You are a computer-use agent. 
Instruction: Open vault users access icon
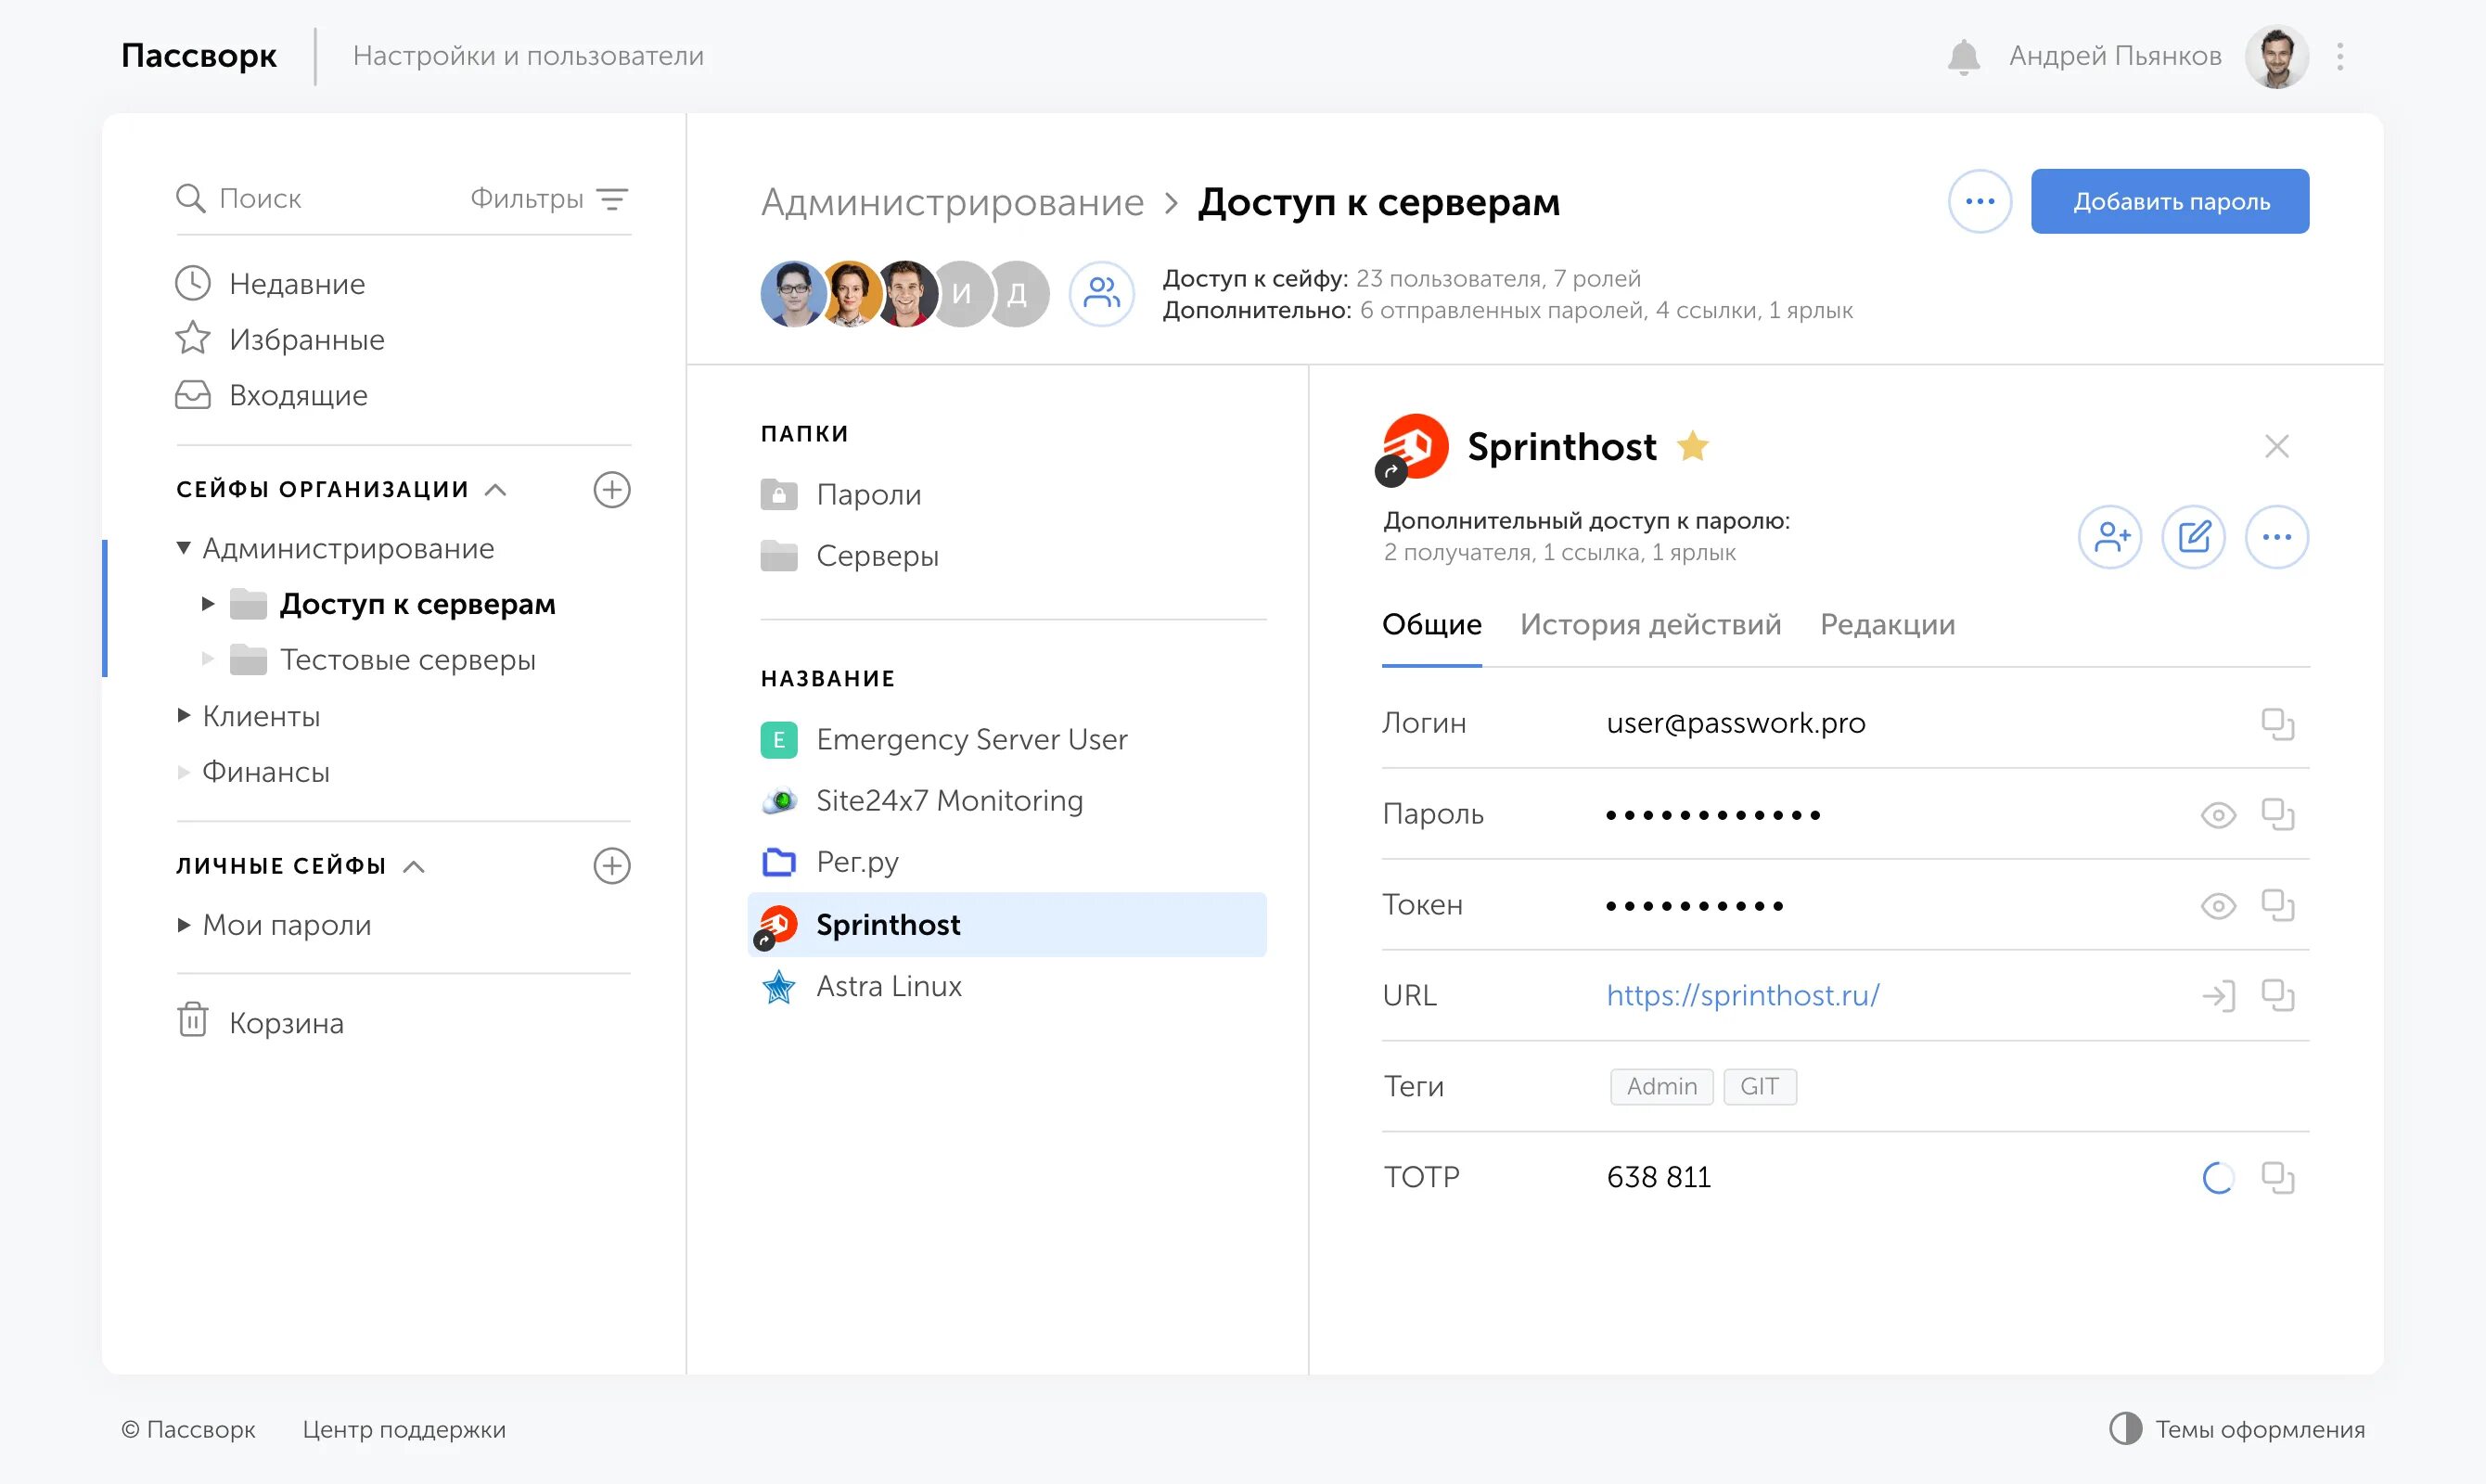point(1101,293)
